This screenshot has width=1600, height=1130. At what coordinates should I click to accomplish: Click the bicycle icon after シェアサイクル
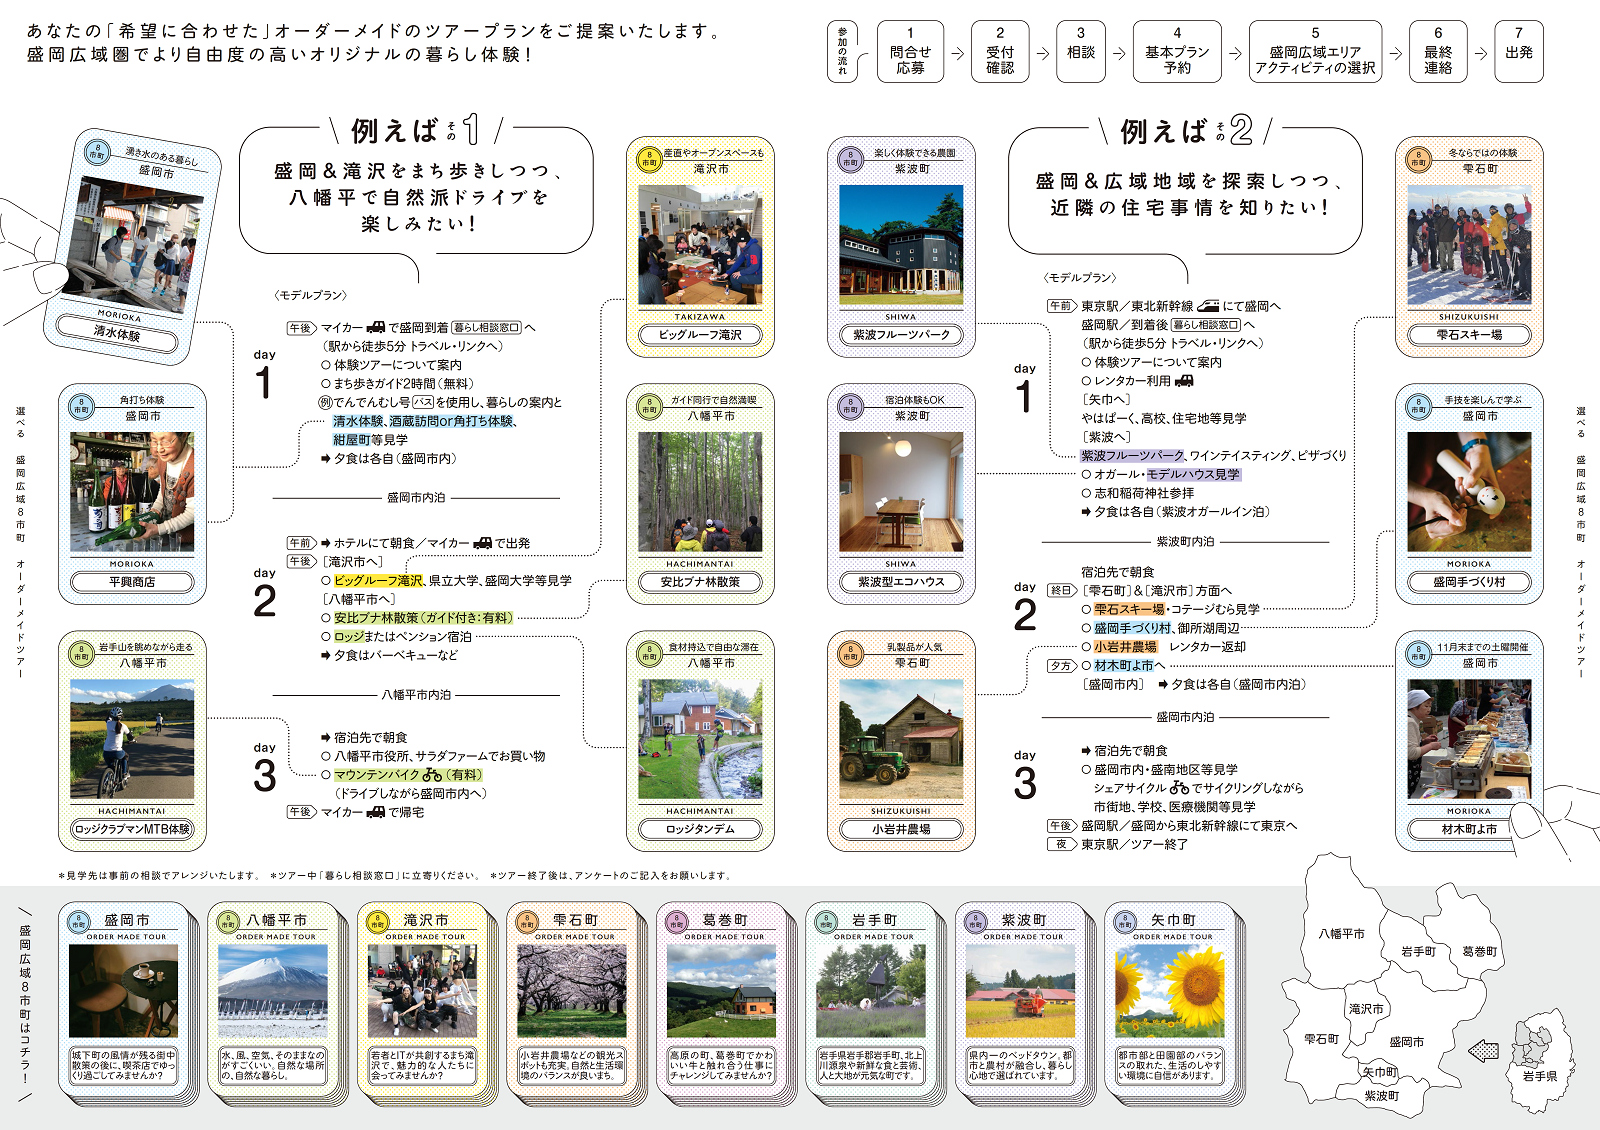tap(1179, 788)
